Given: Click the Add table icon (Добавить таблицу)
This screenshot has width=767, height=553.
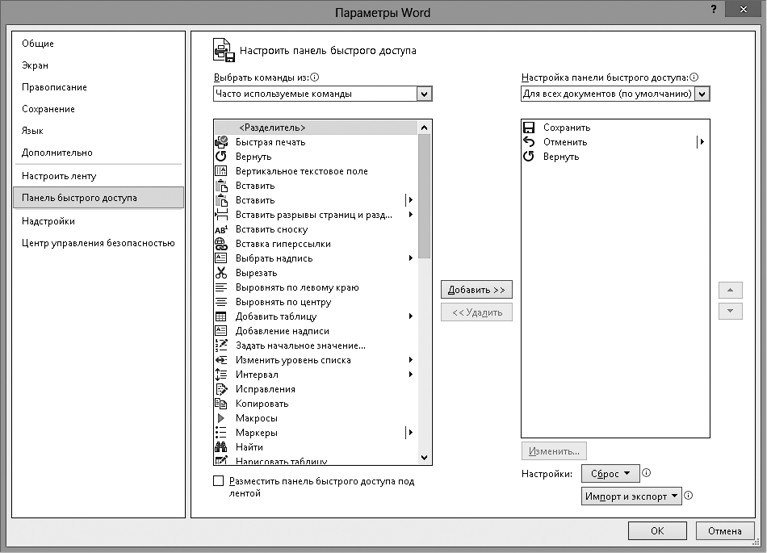Looking at the screenshot, I should click(221, 316).
